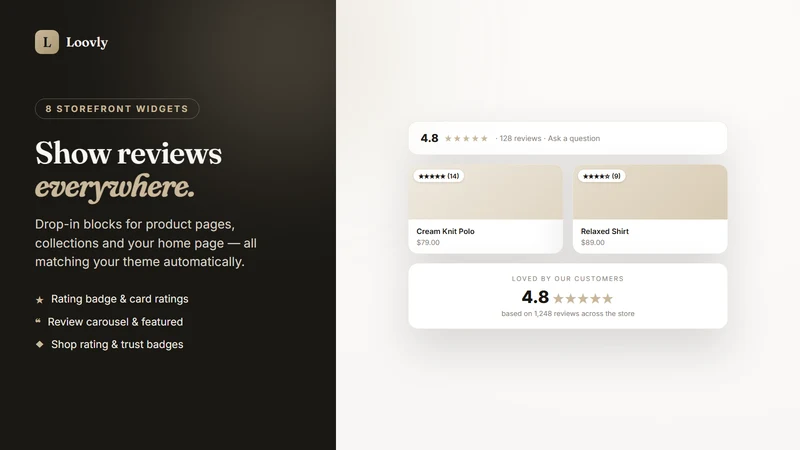
Task: Click the 4.8 rating in the top bar
Action: tap(429, 138)
